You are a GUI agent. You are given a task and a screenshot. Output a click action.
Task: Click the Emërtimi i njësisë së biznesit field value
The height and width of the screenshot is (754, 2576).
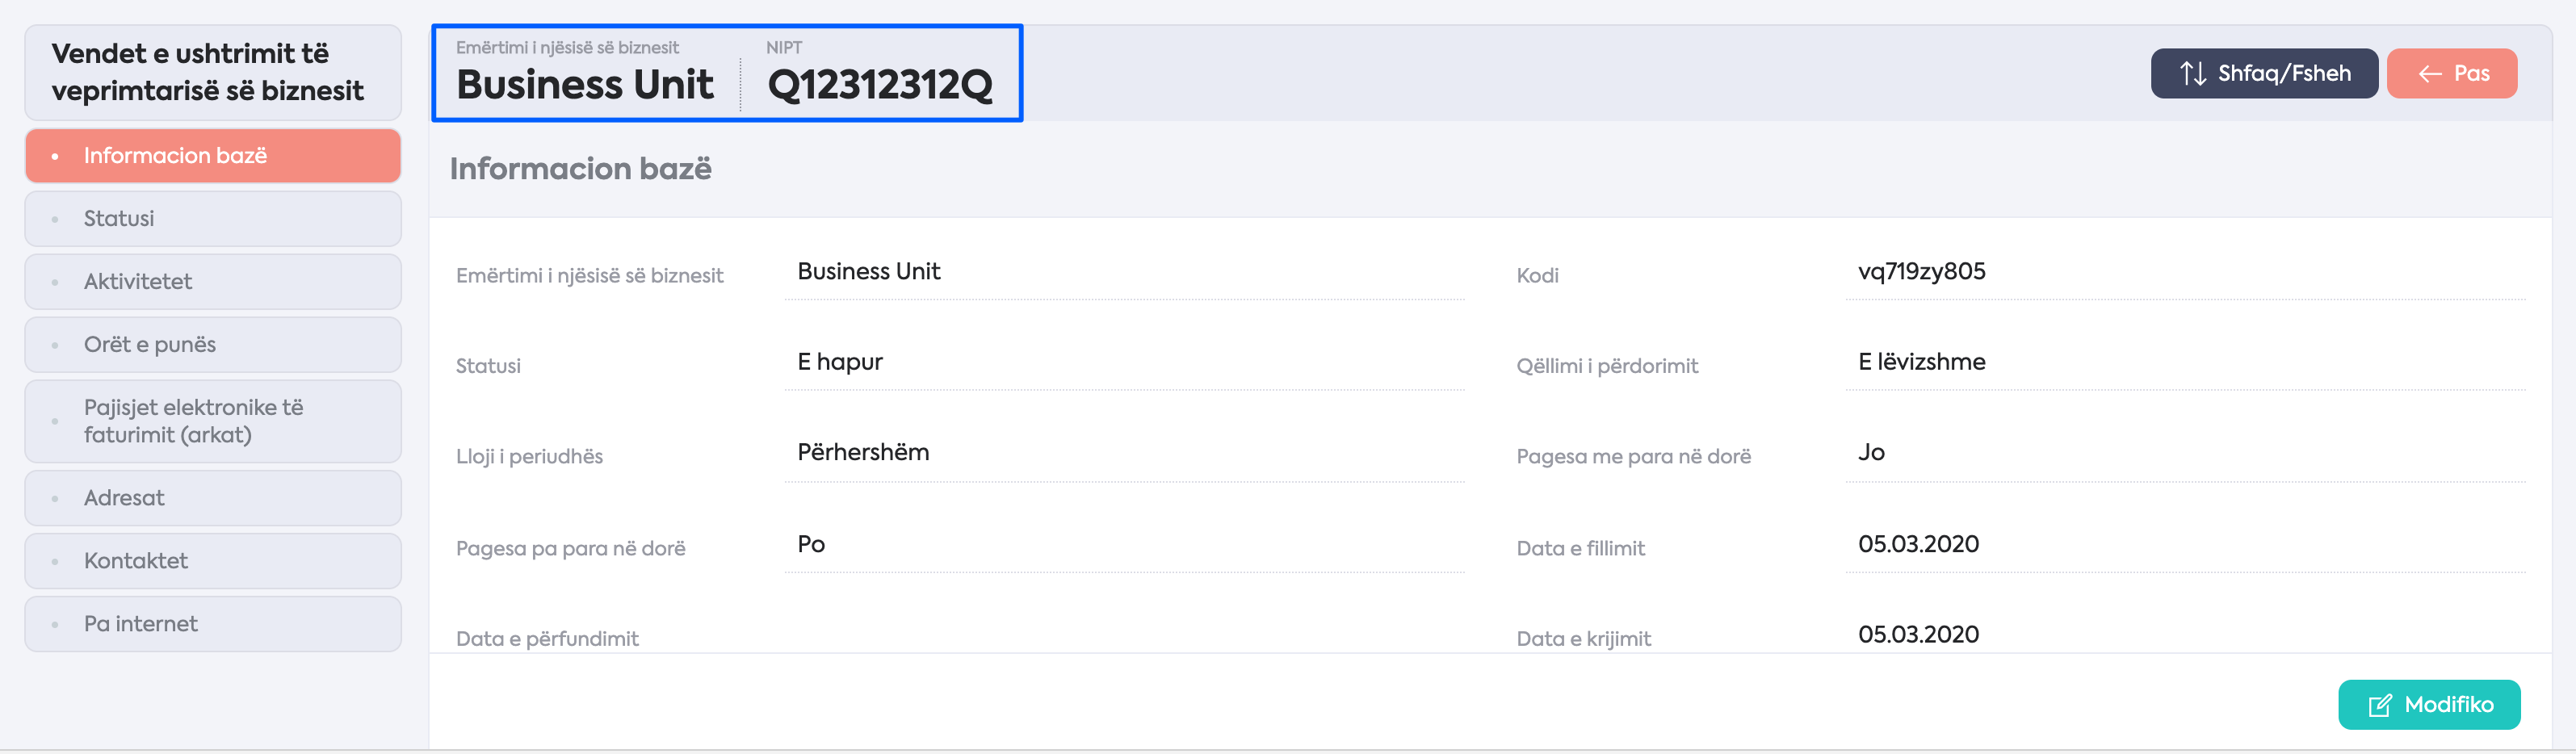tap(1125, 272)
